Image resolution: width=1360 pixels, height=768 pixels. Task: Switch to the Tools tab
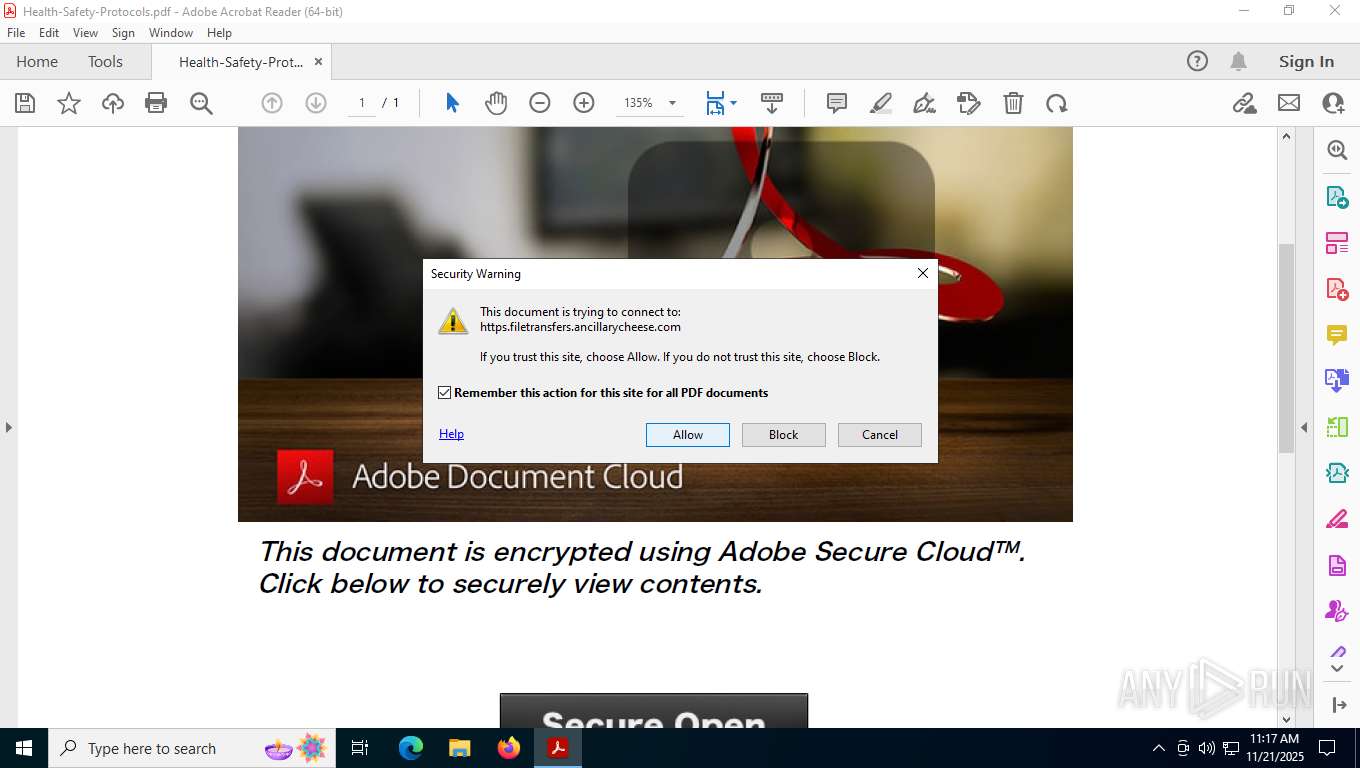(x=105, y=61)
